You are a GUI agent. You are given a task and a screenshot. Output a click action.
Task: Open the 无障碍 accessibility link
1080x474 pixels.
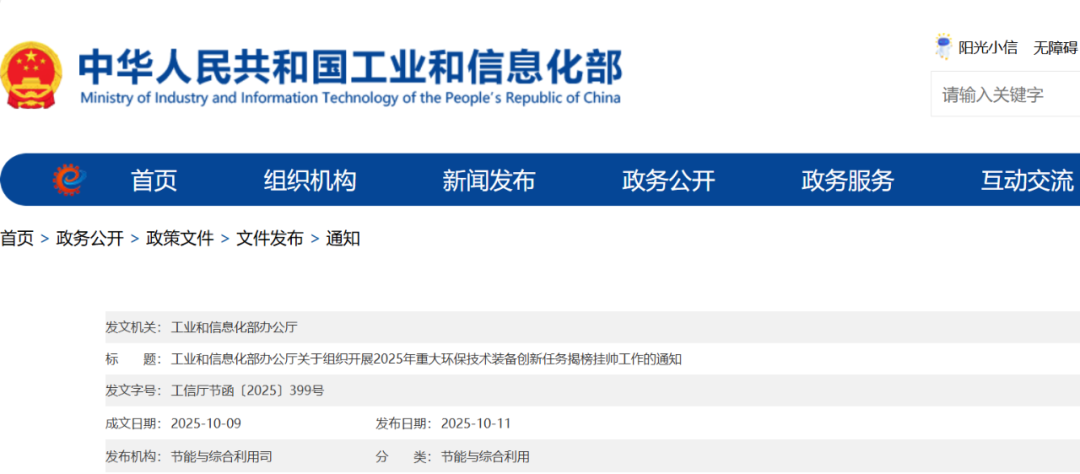pyautogui.click(x=1055, y=48)
